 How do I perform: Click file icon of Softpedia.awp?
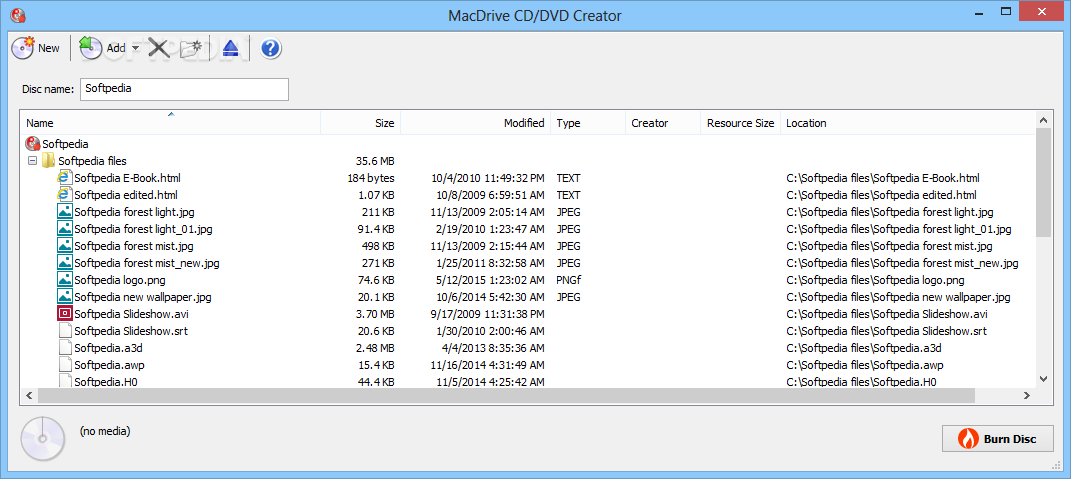[65, 365]
